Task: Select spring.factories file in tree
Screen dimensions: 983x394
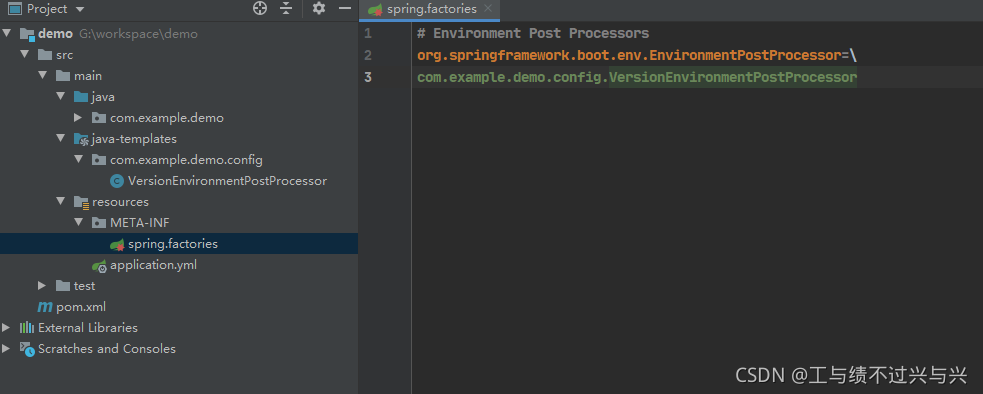Action: point(173,244)
